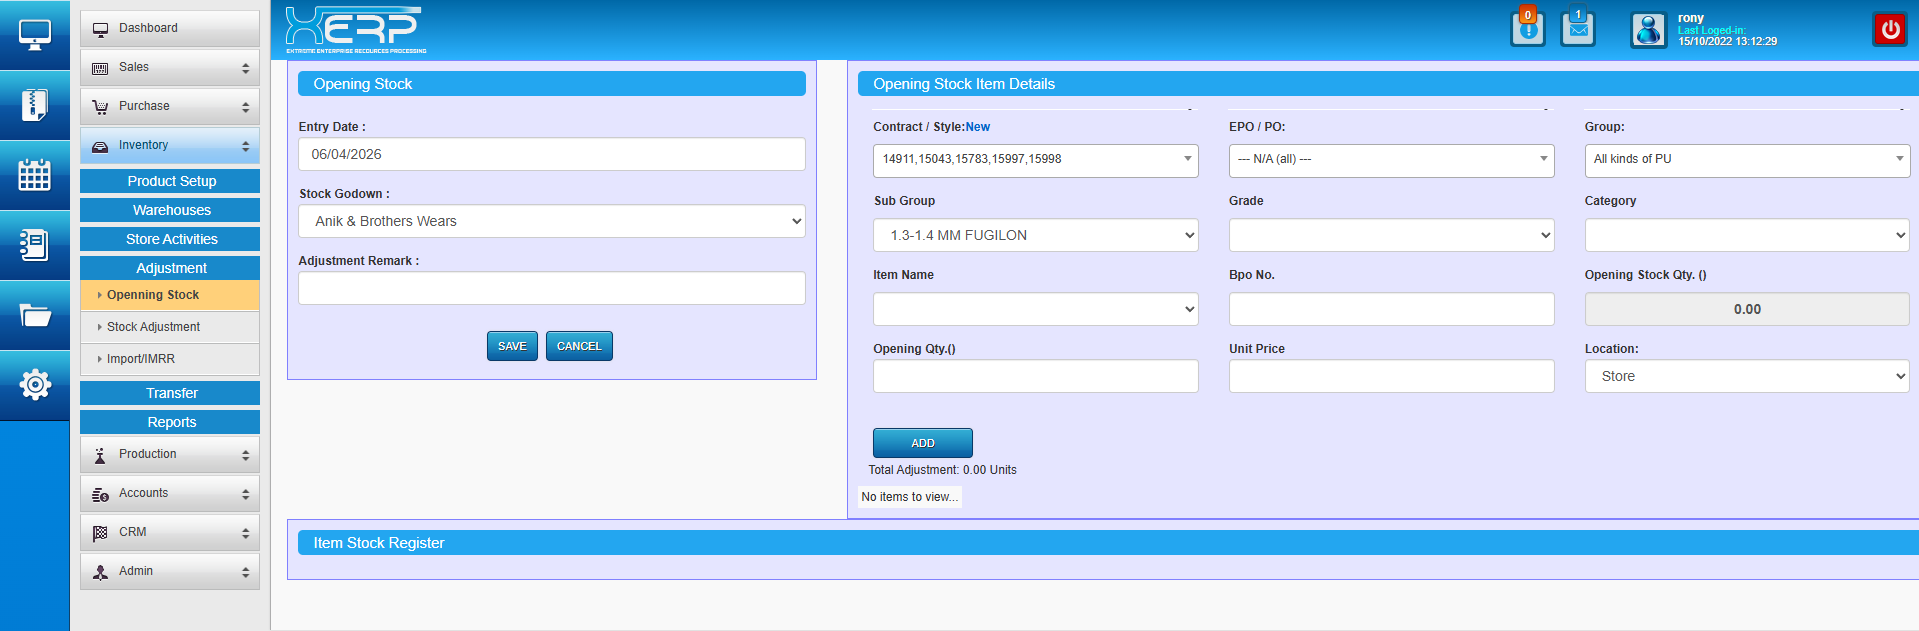
Task: Click the rony user profile avatar
Action: 1648,30
